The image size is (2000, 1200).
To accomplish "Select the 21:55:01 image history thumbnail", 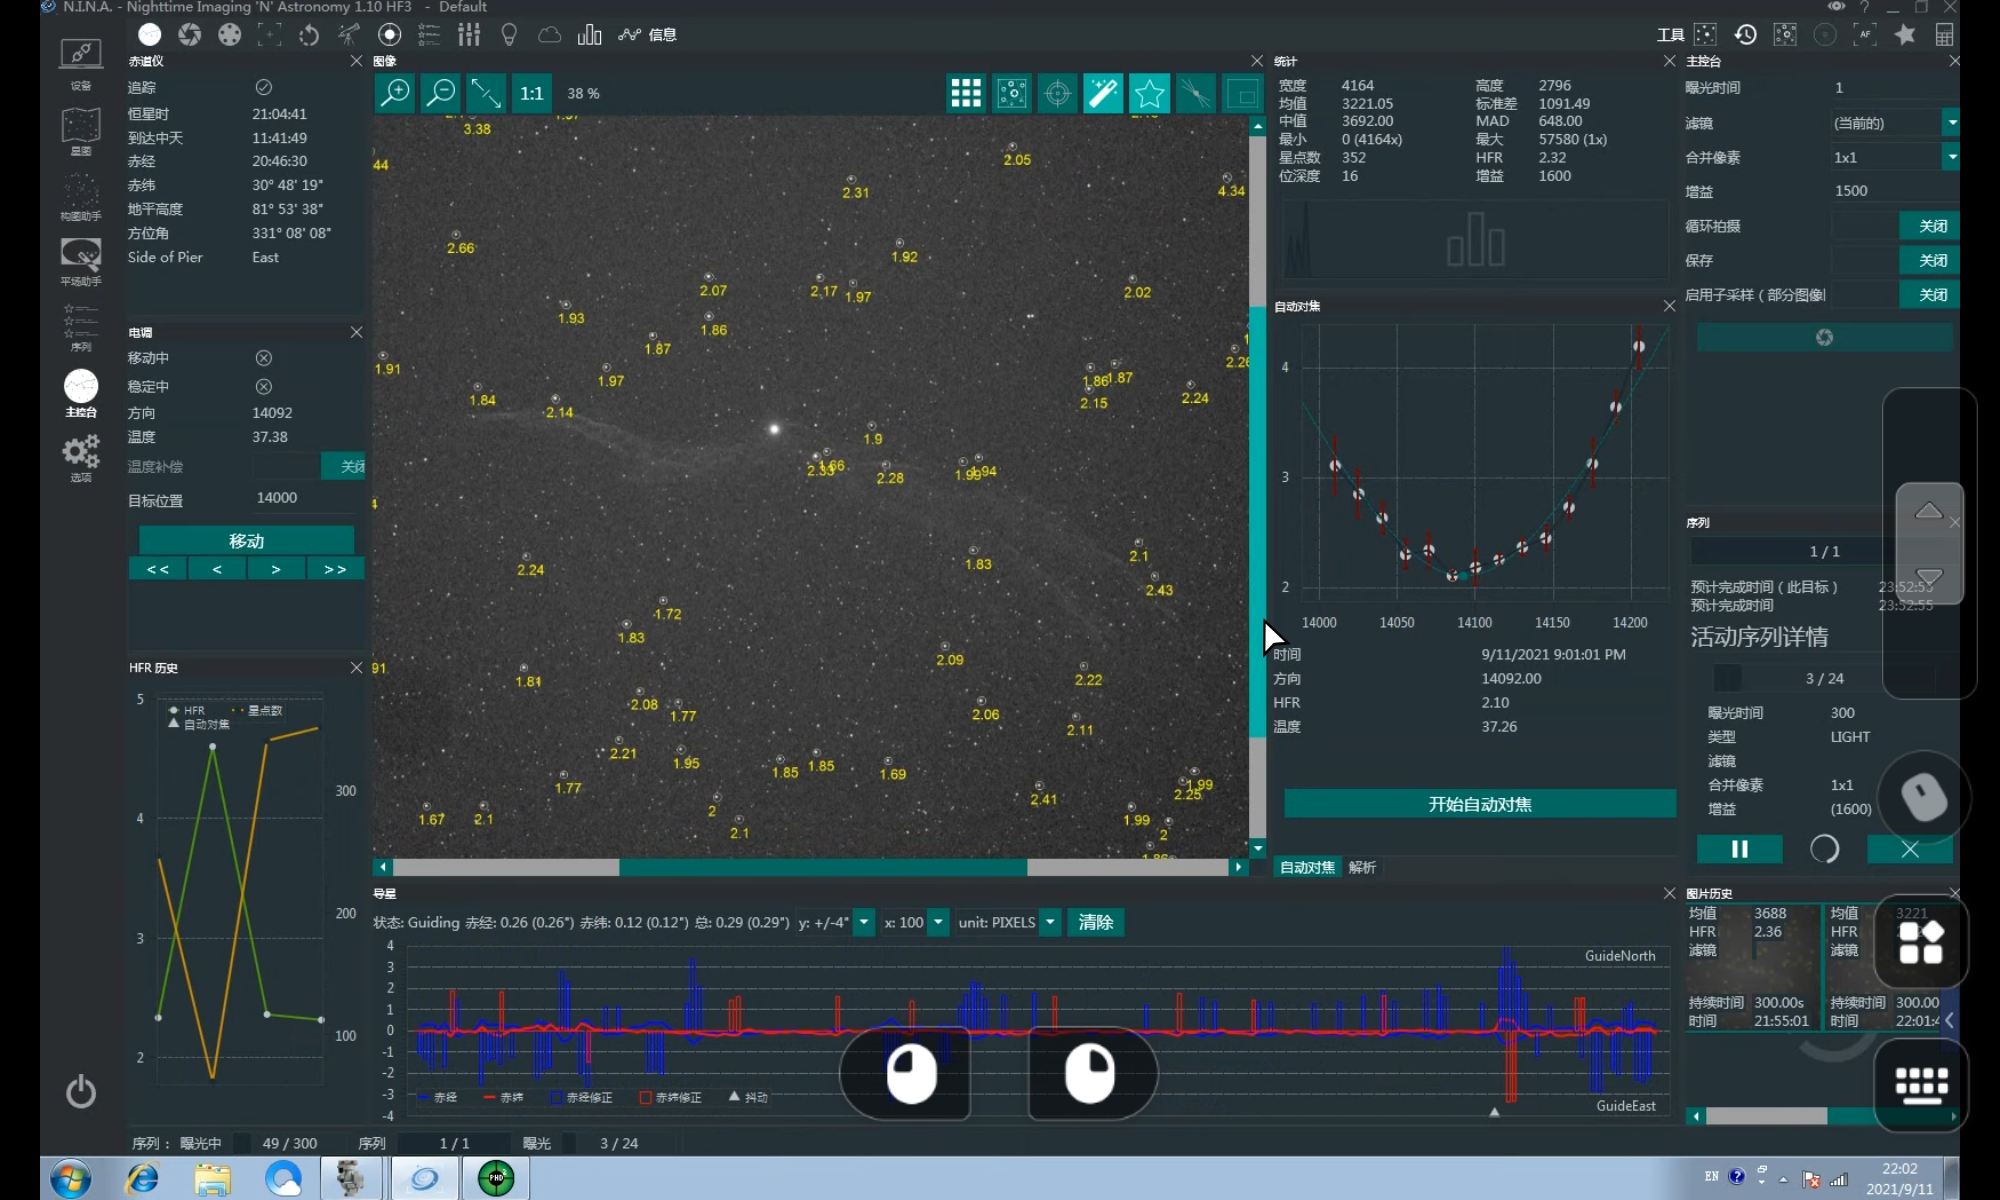I will point(1753,966).
